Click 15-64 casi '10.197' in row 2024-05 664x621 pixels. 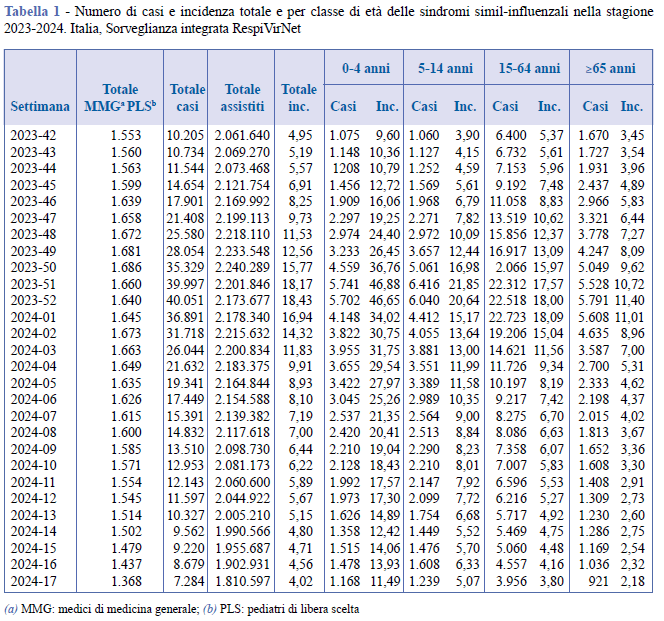coord(508,383)
